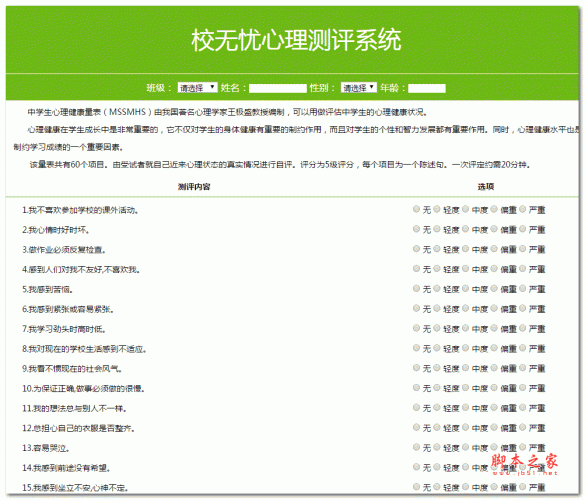Click the 年龄 input field
This screenshot has height=500, width=585.
pyautogui.click(x=427, y=88)
